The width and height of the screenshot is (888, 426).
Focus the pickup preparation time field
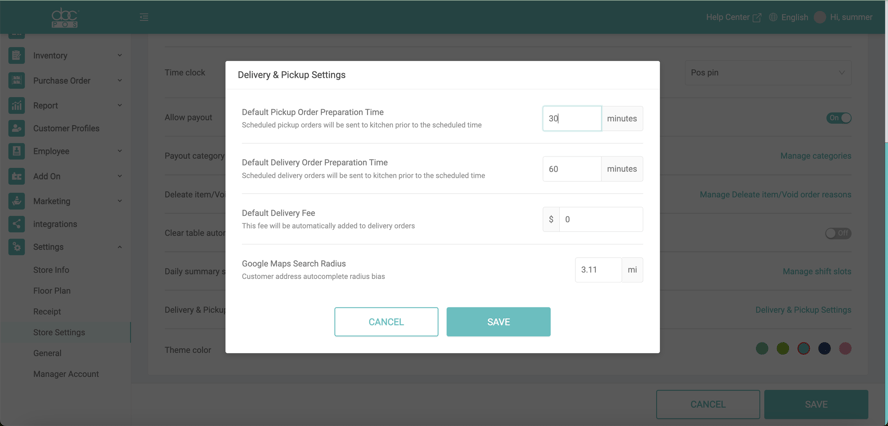572,118
